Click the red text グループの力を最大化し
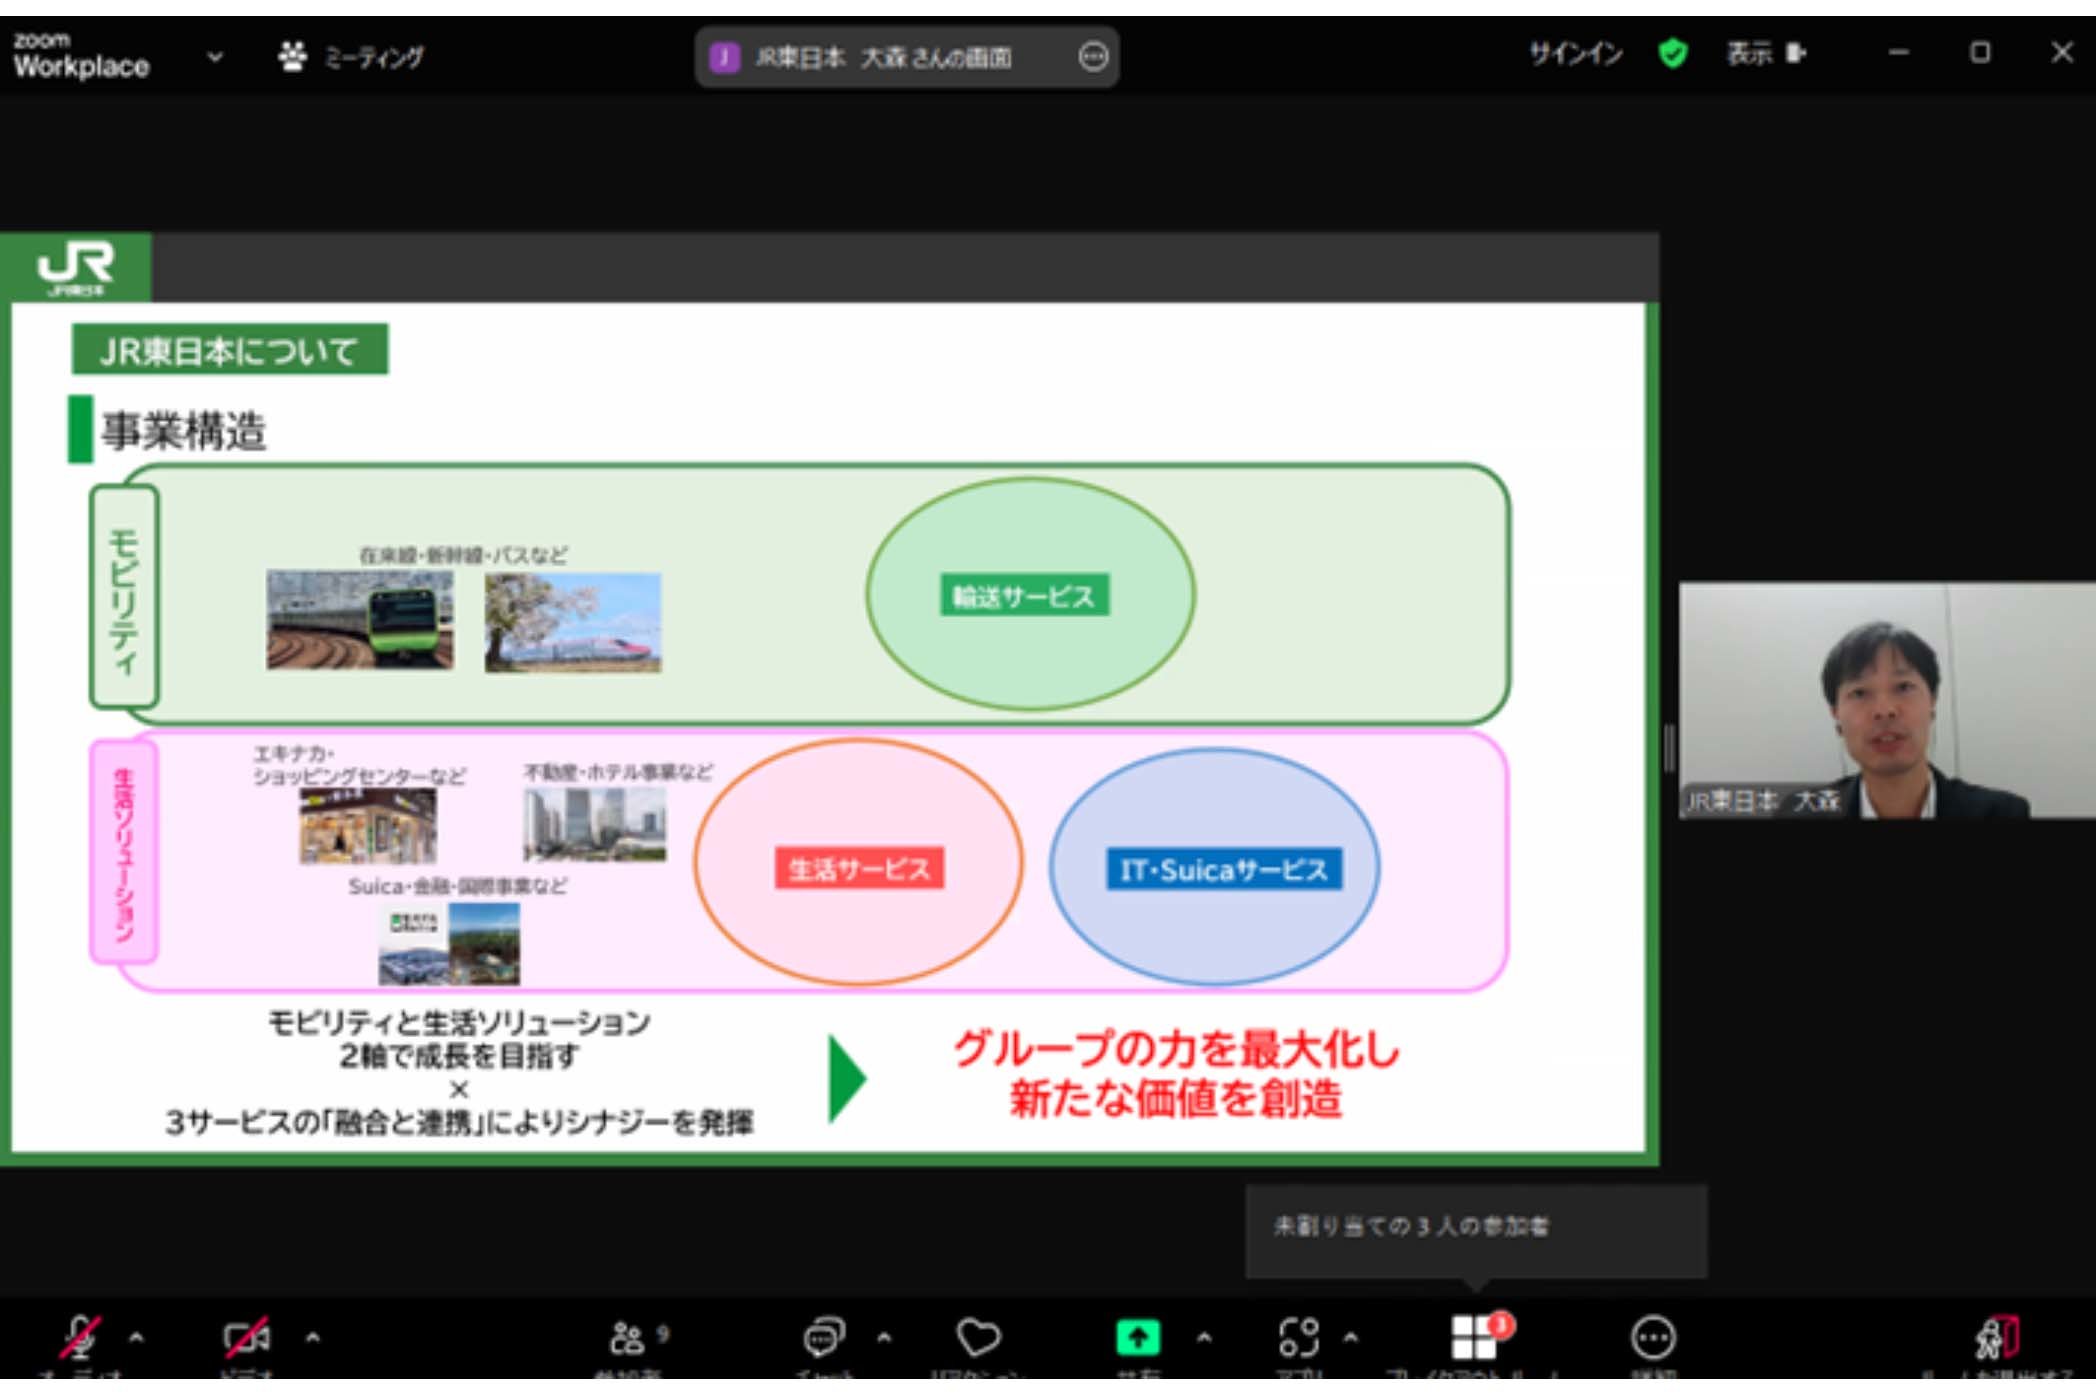The width and height of the screenshot is (2096, 1396). pos(1177,1049)
